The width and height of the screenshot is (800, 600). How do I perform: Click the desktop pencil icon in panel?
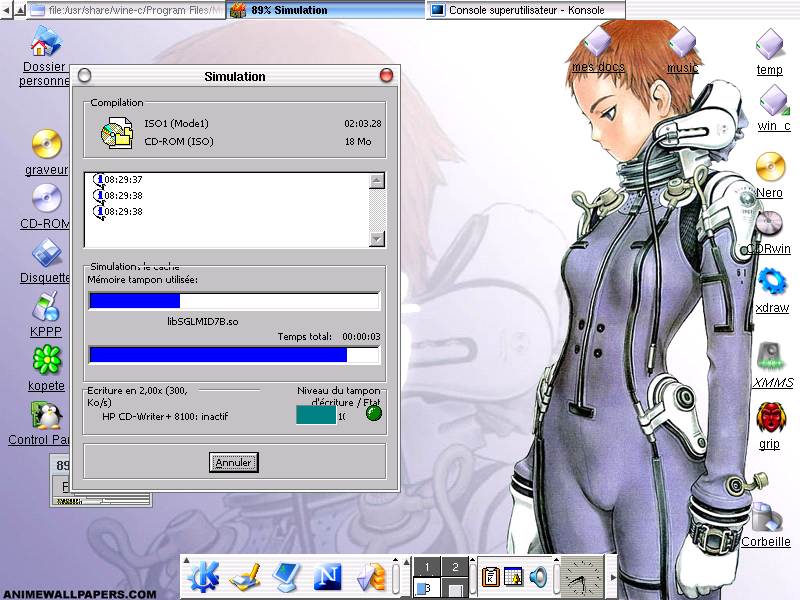pyautogui.click(x=245, y=577)
